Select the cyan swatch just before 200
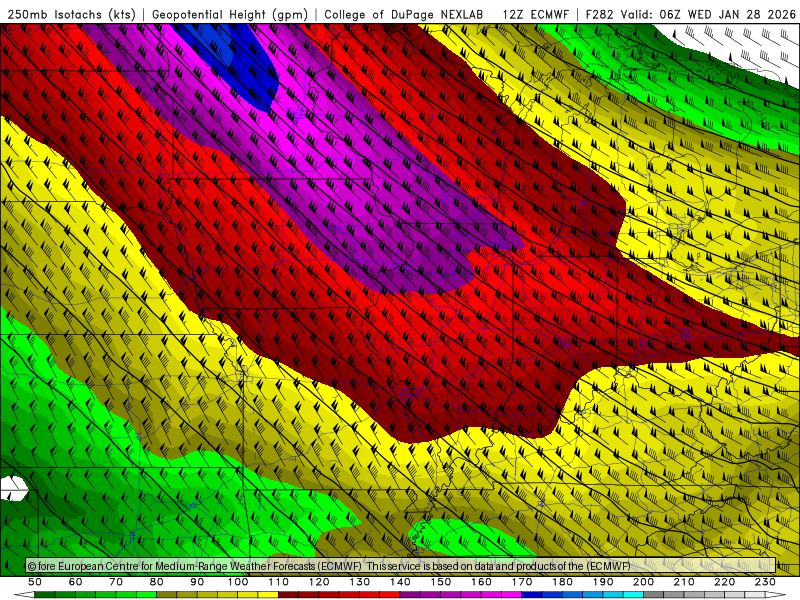800x600 pixels. (633, 595)
